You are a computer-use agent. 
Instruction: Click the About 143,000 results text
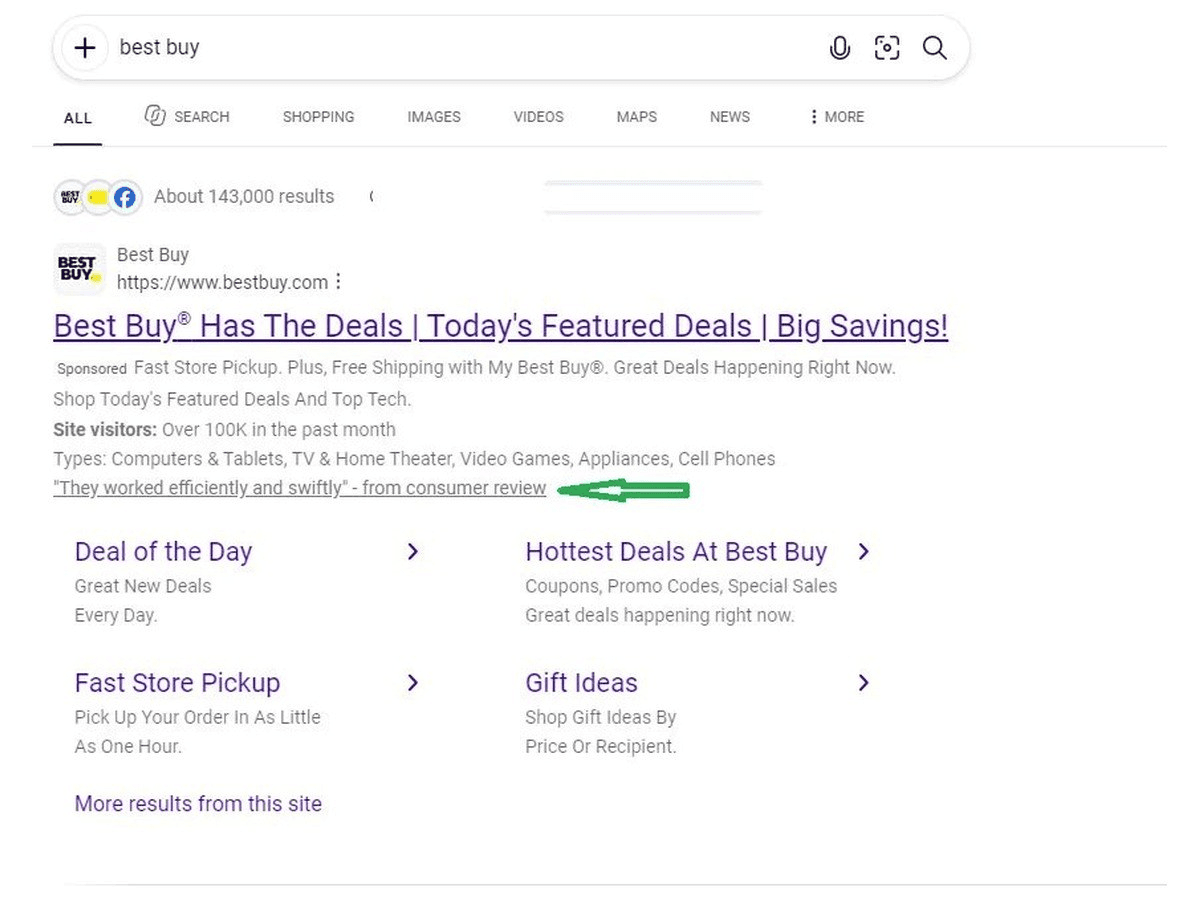pos(244,197)
